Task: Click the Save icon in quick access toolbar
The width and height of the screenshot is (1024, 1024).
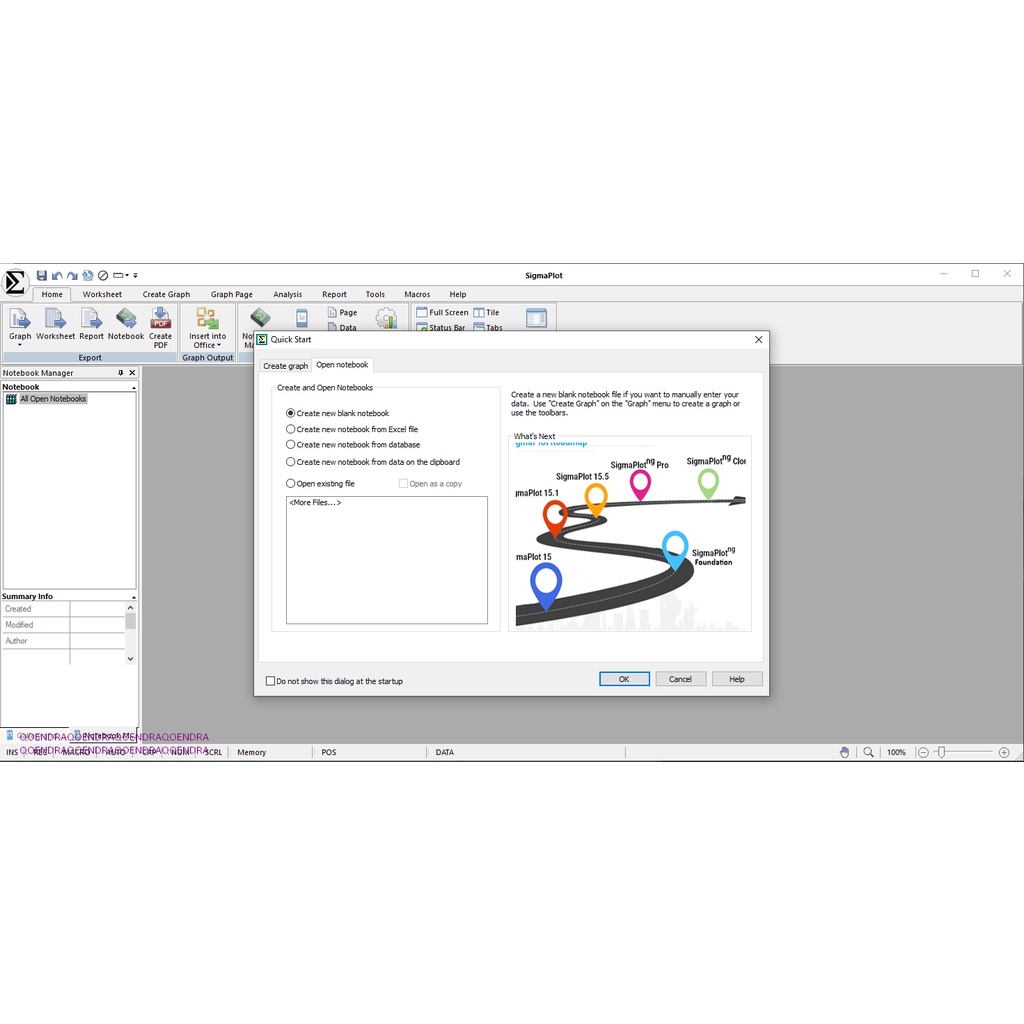Action: coord(42,275)
